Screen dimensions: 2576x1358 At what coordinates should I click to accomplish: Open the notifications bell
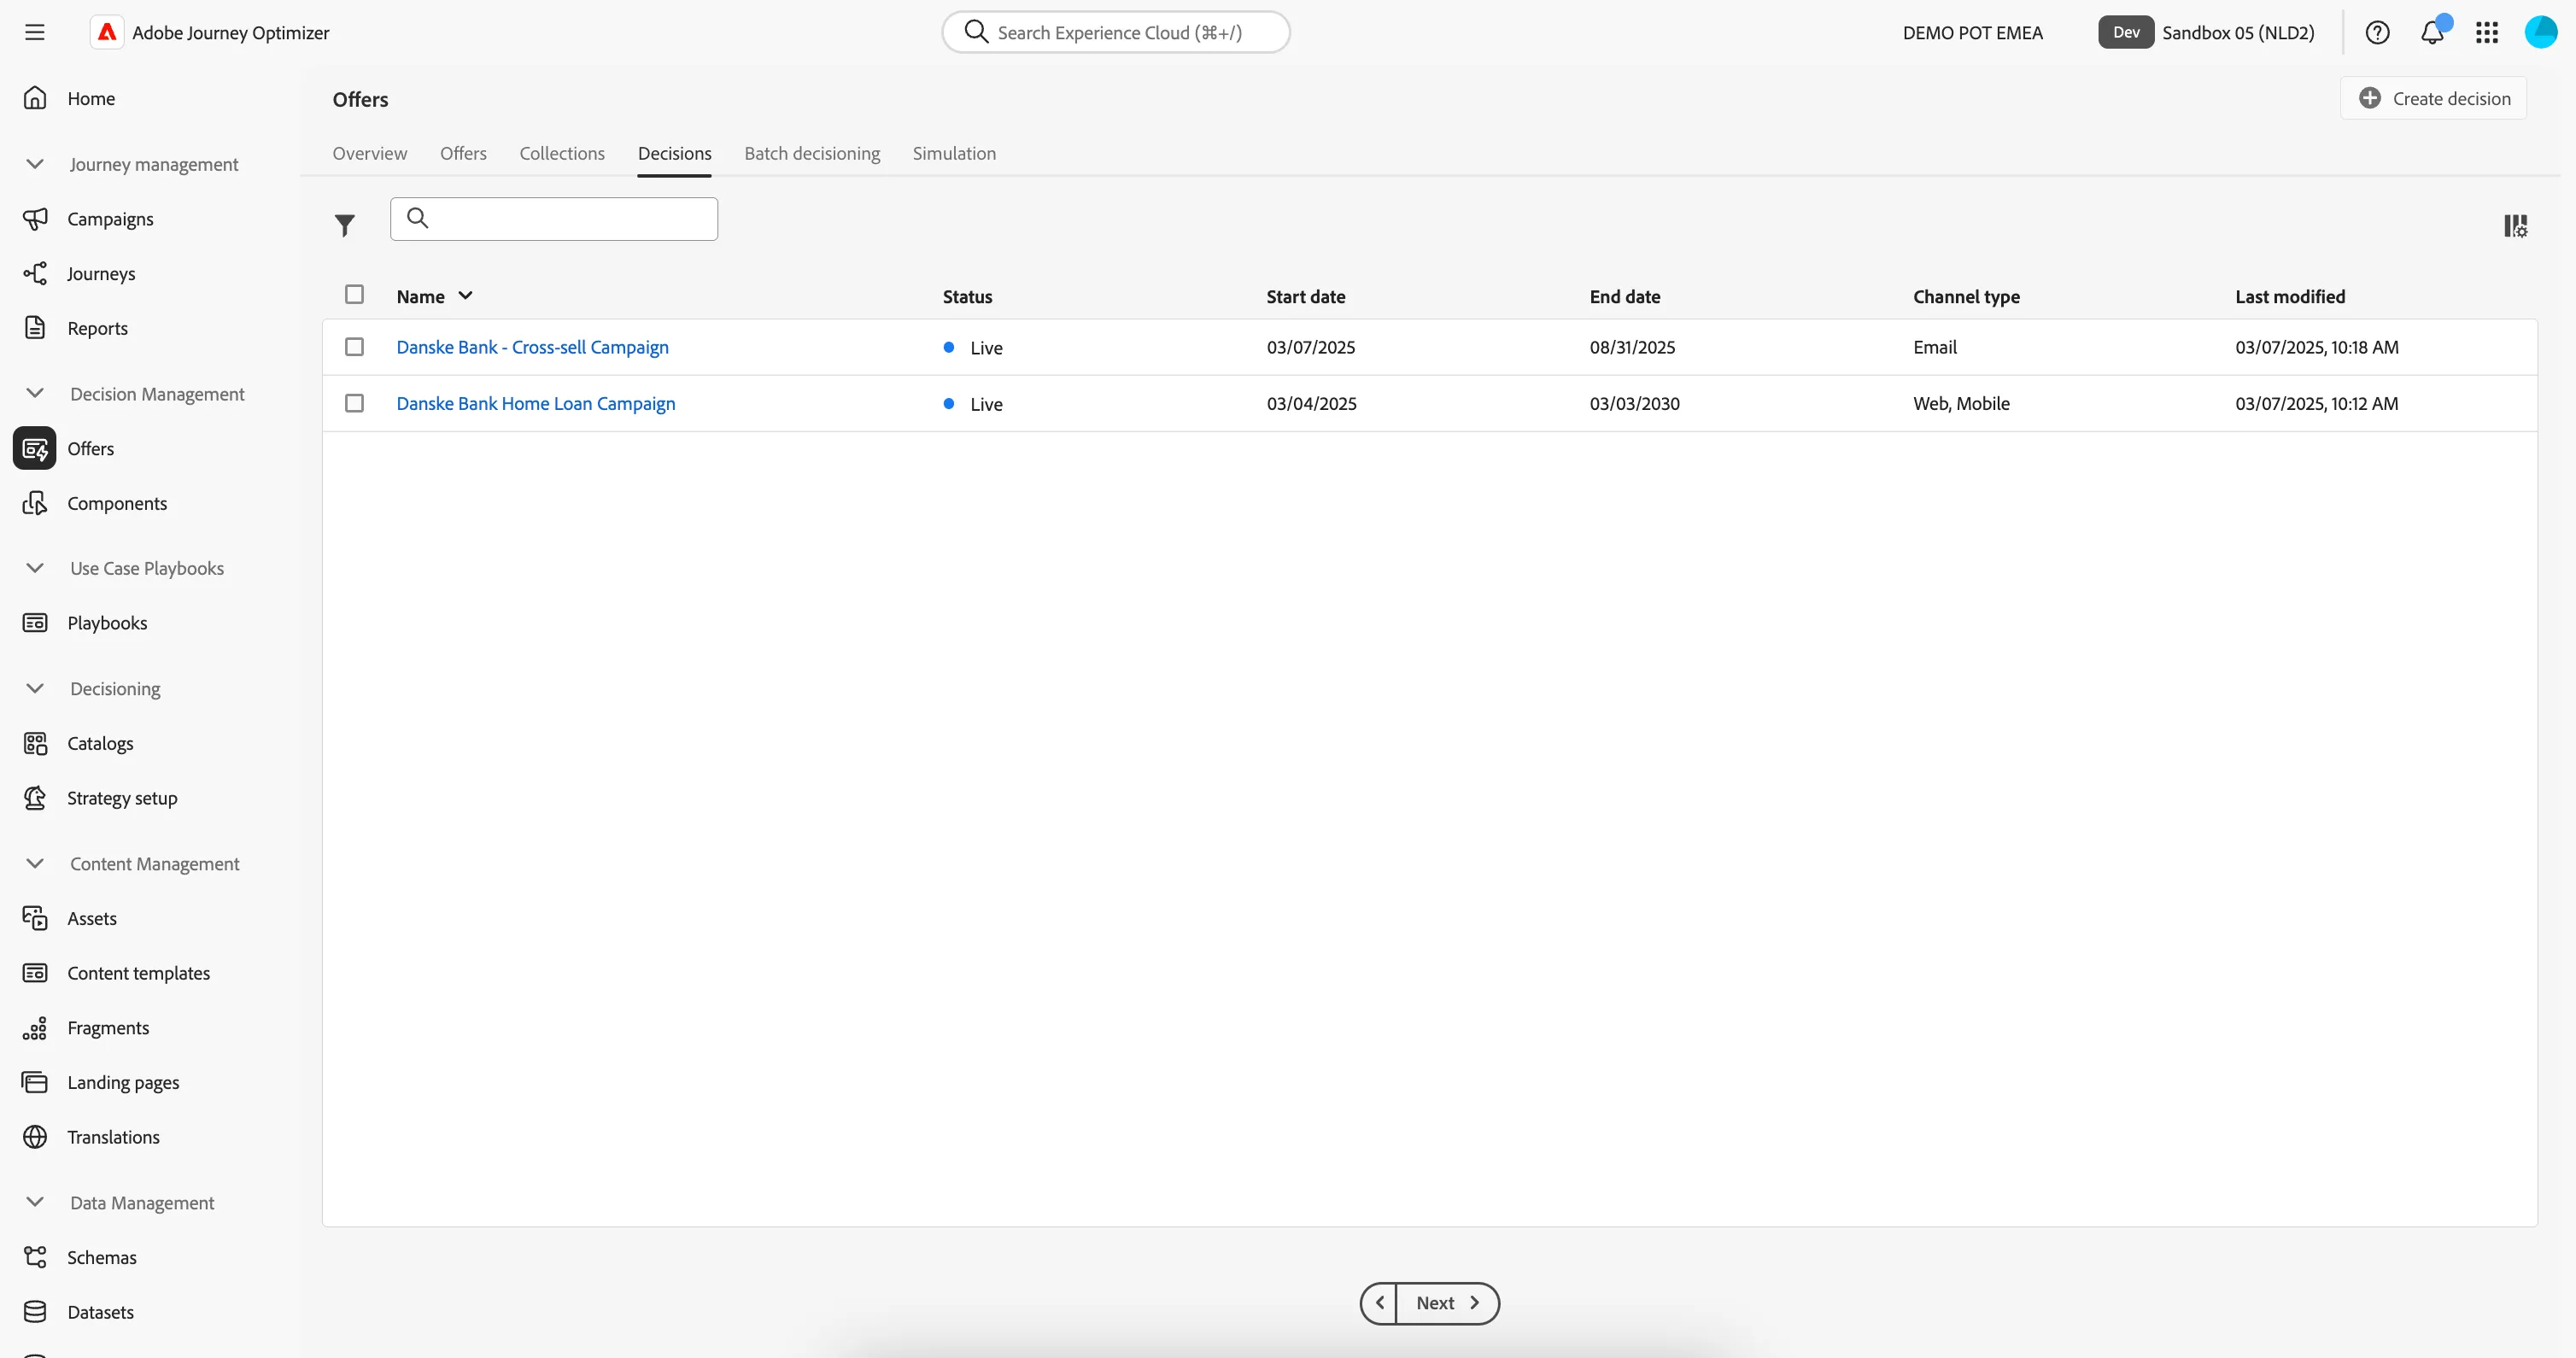point(2432,32)
